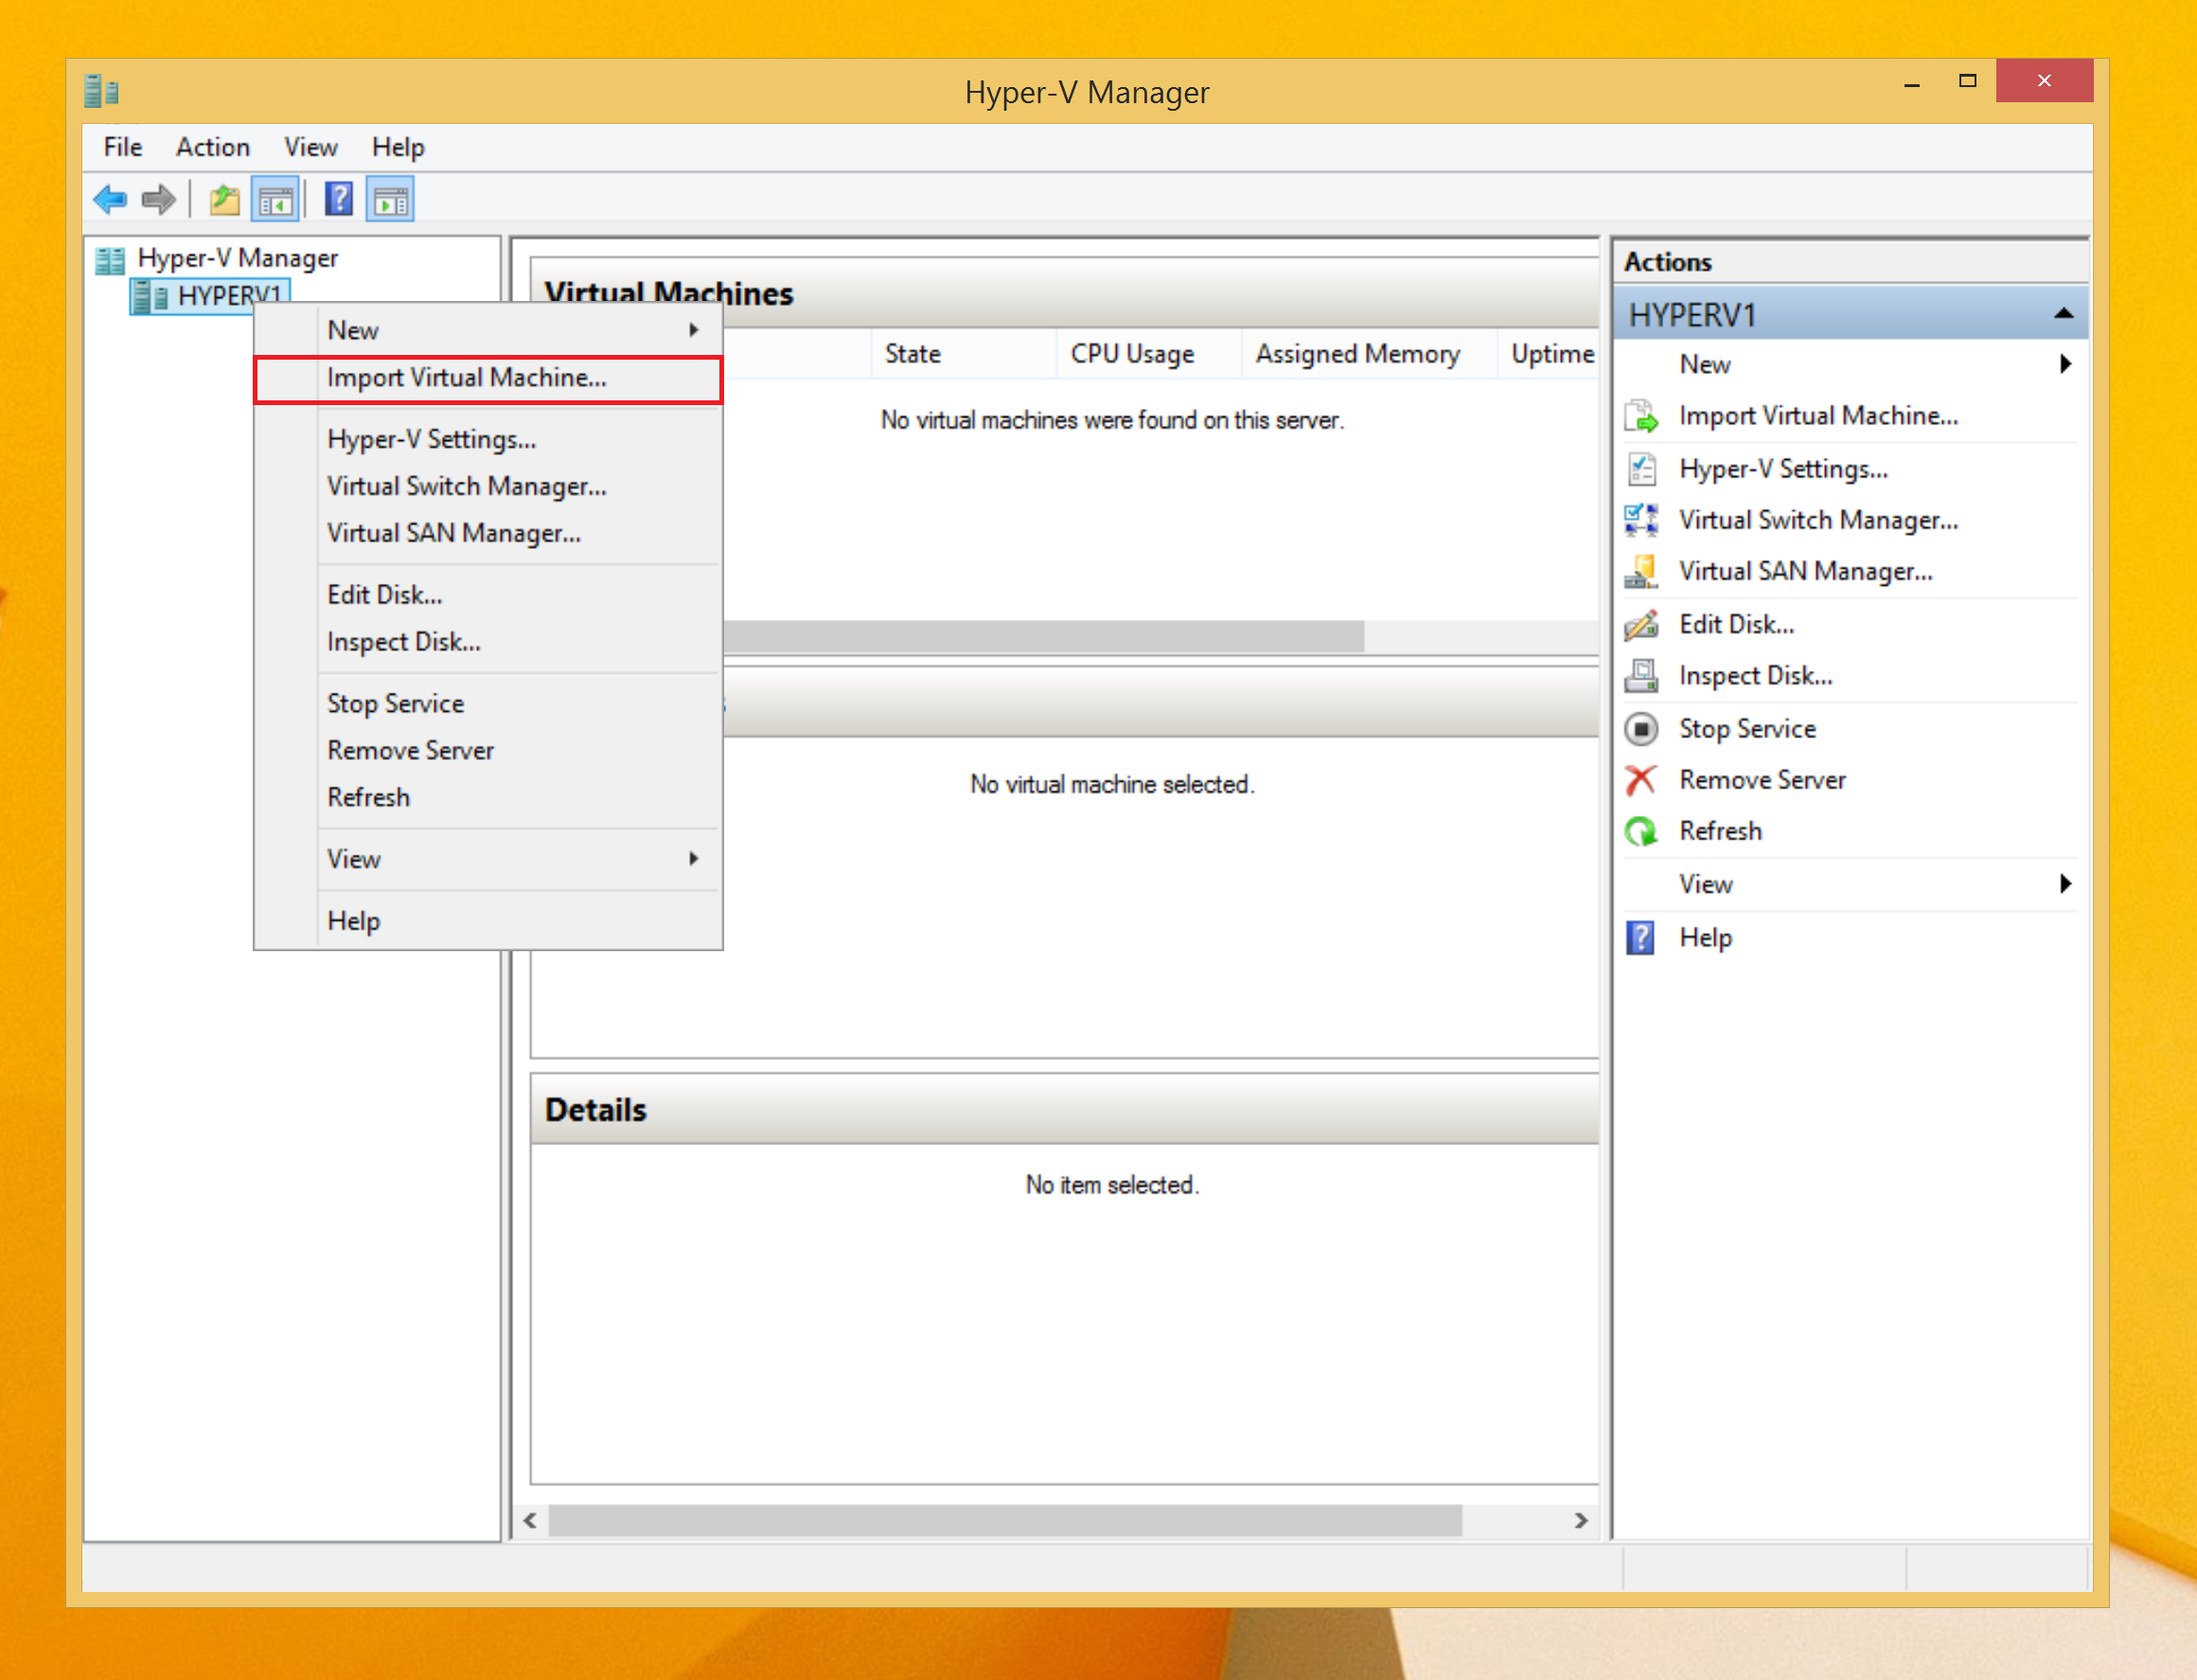
Task: Click the HYPERV1 server icon in the tree
Action: pos(151,297)
